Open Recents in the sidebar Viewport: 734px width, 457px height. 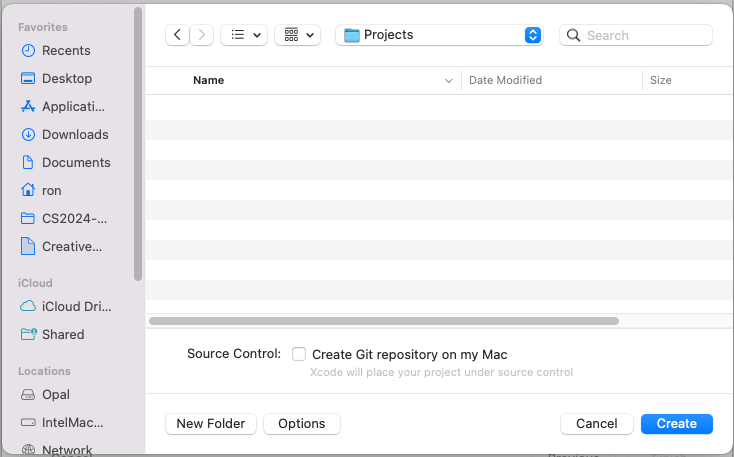(x=66, y=50)
